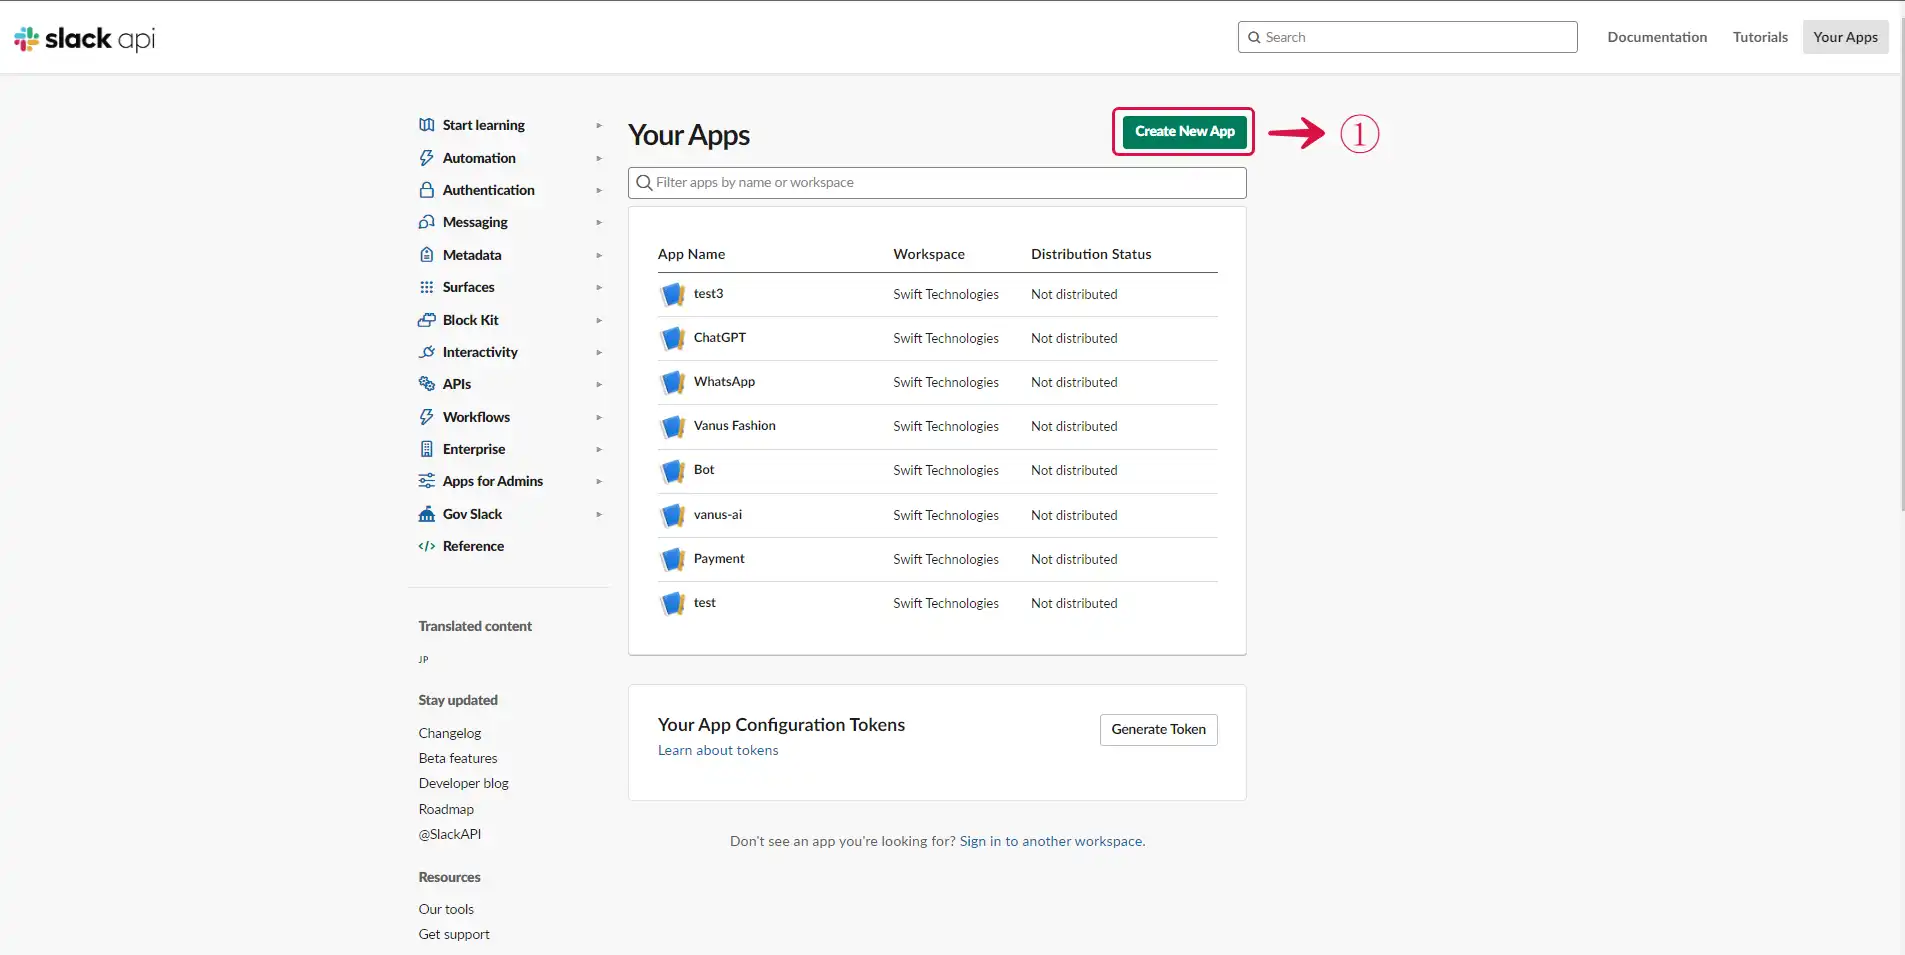1905x955 pixels.
Task: Click Sign in to another workspace link
Action: 1052,841
